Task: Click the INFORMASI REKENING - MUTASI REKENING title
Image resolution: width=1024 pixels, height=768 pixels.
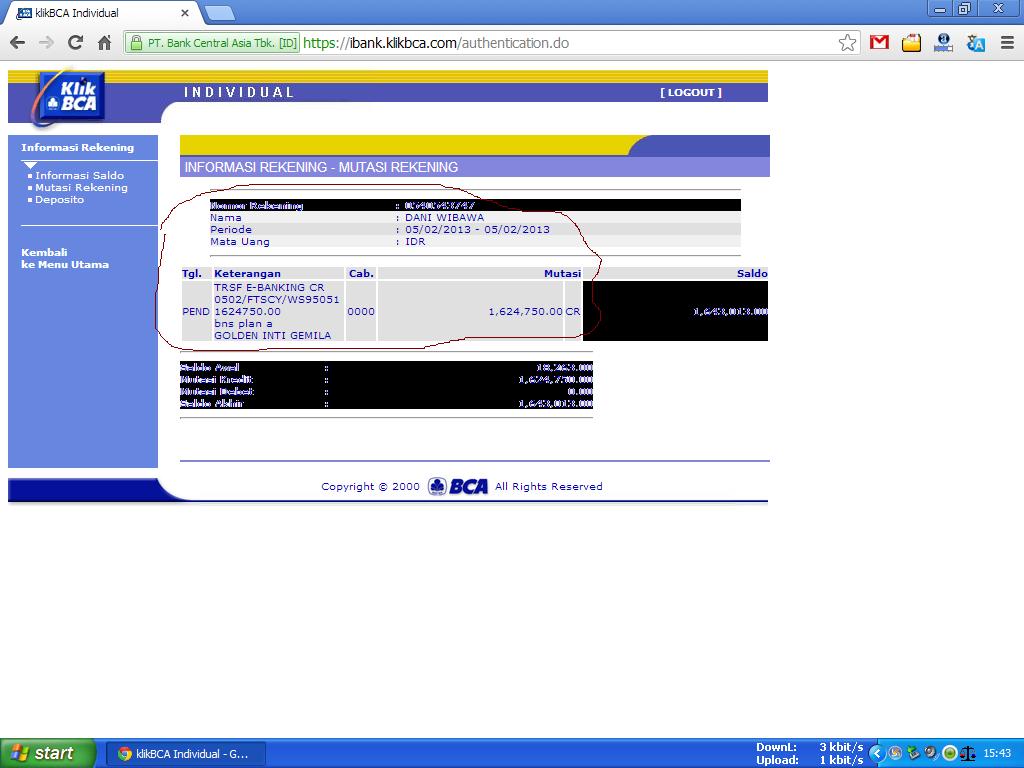Action: pos(321,167)
